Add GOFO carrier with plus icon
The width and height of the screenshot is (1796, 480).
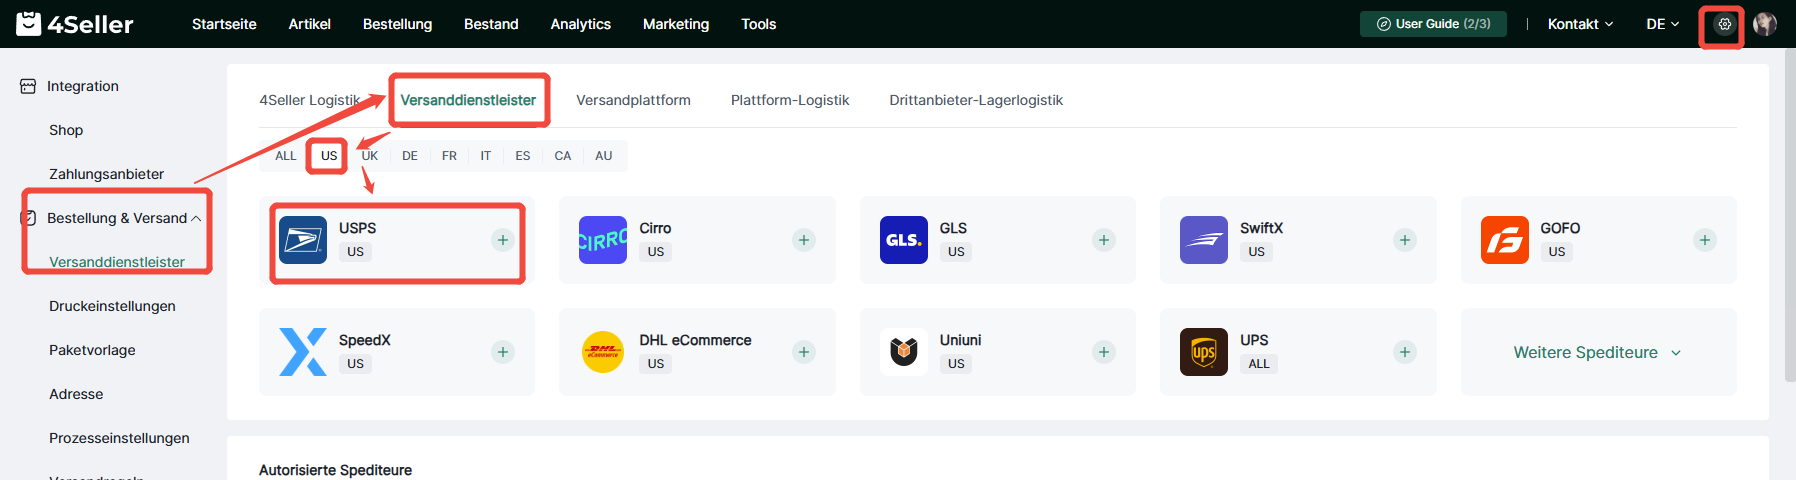1705,240
